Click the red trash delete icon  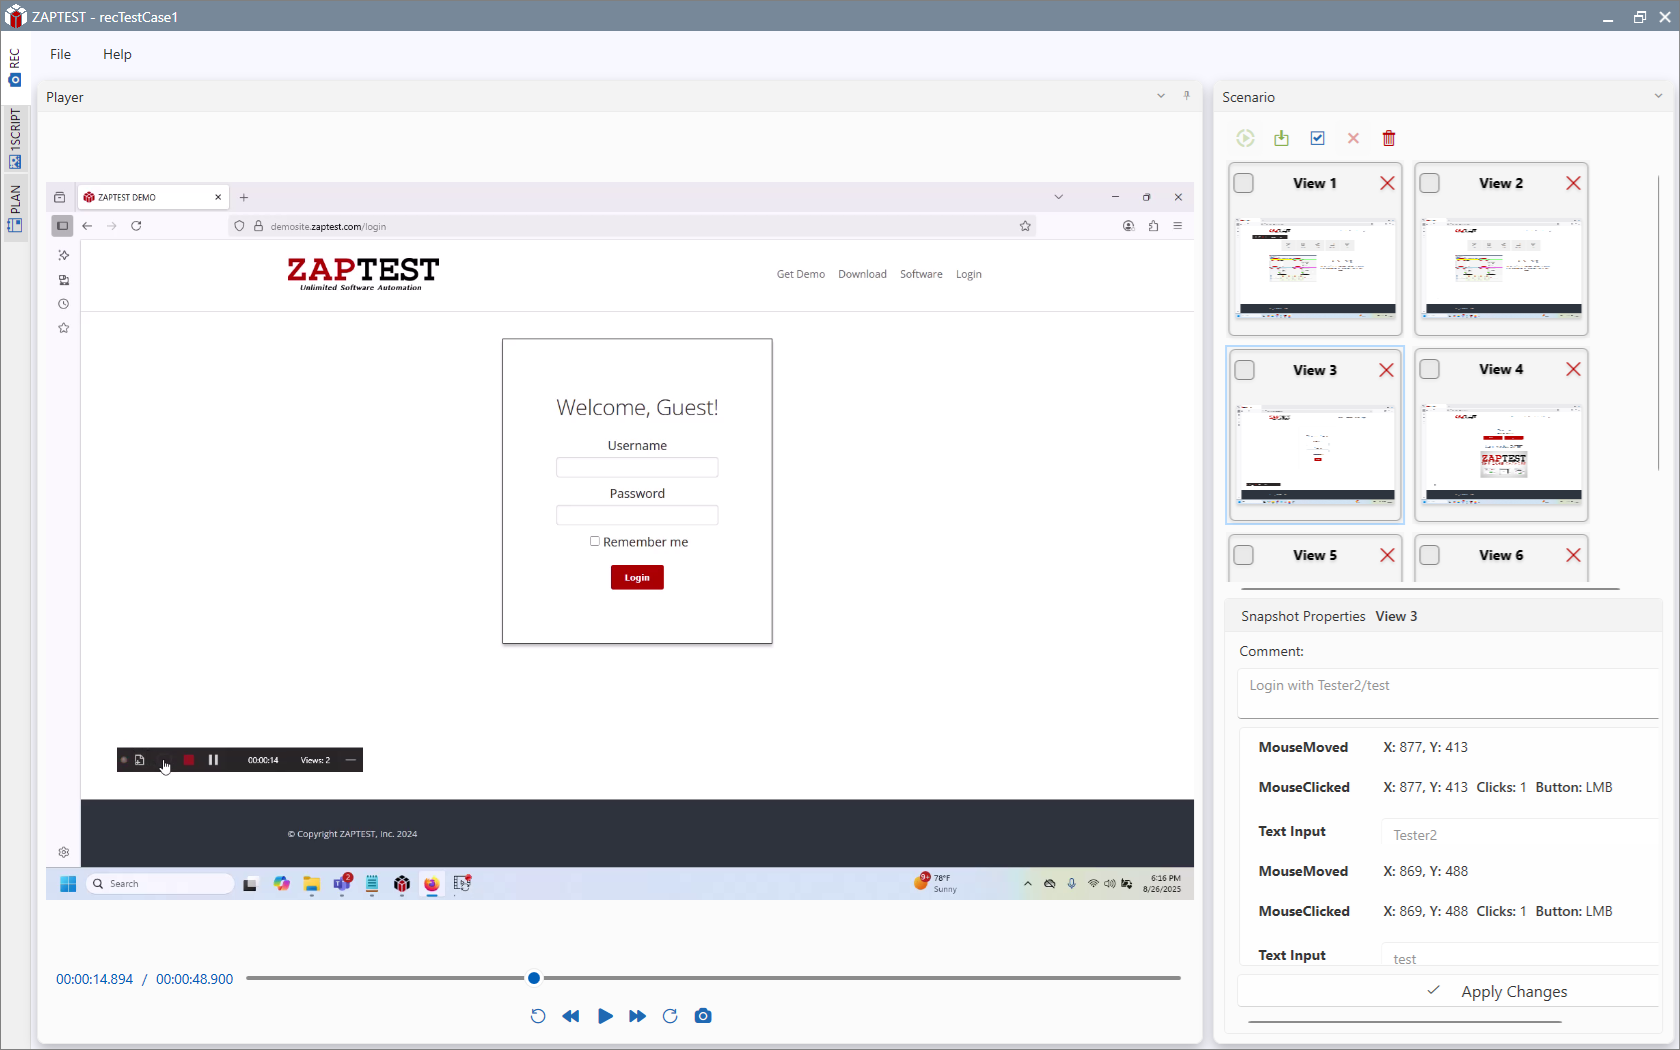[1389, 138]
